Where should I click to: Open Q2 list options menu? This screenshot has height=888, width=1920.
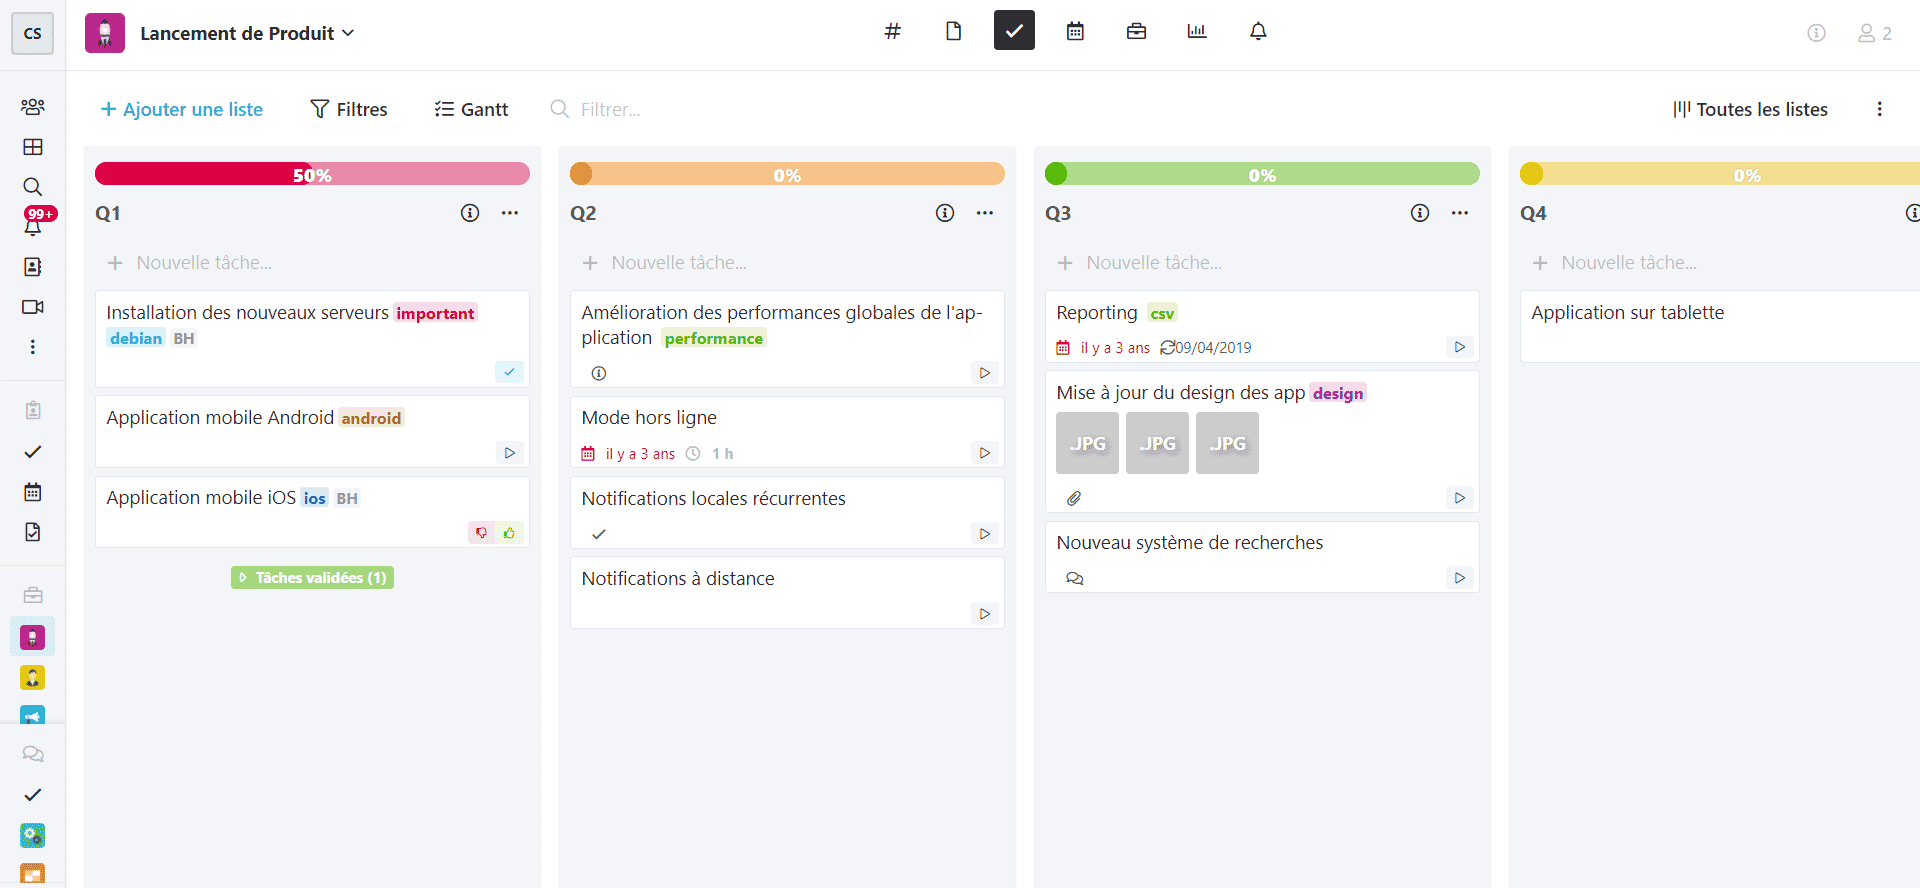(985, 213)
